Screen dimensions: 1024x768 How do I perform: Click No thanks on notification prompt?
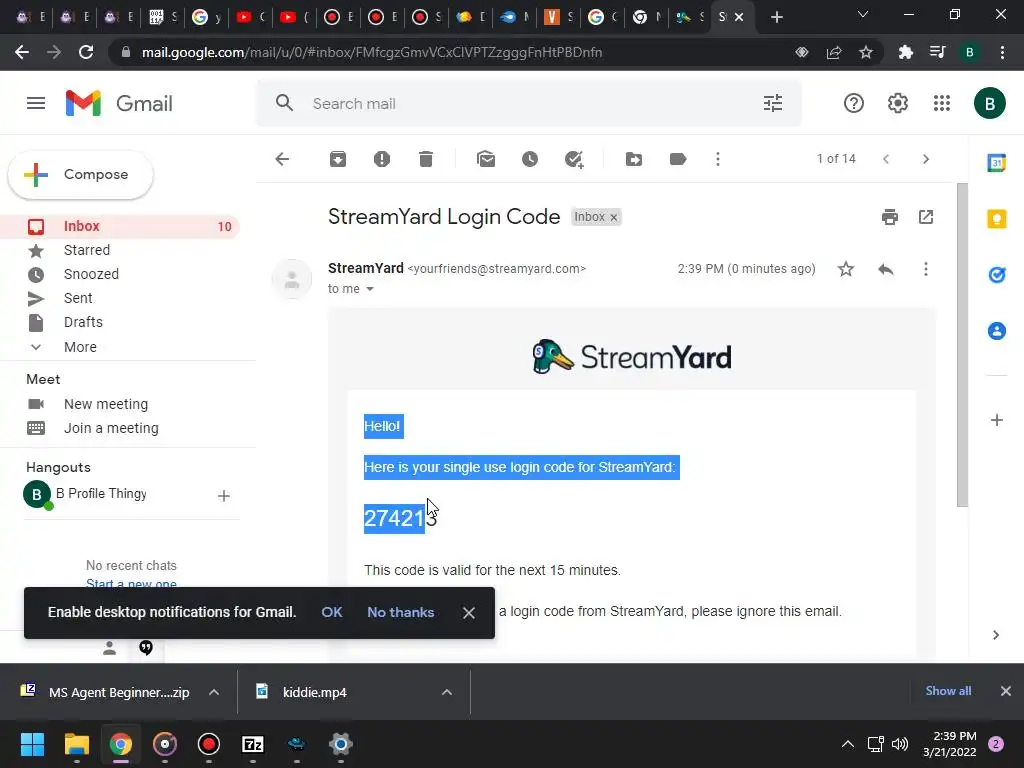click(x=400, y=612)
